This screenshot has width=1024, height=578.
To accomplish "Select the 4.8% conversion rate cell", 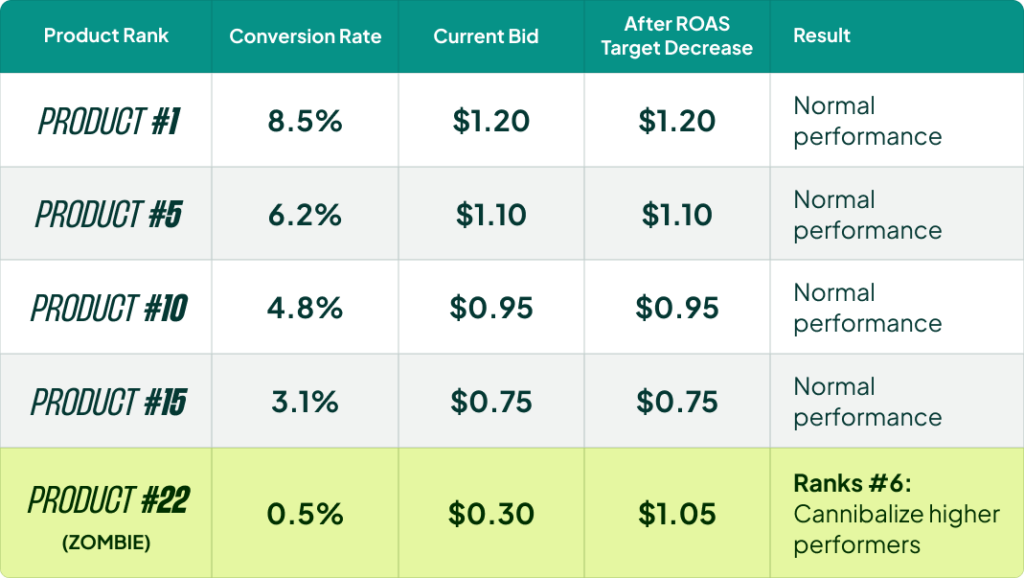I will point(305,308).
